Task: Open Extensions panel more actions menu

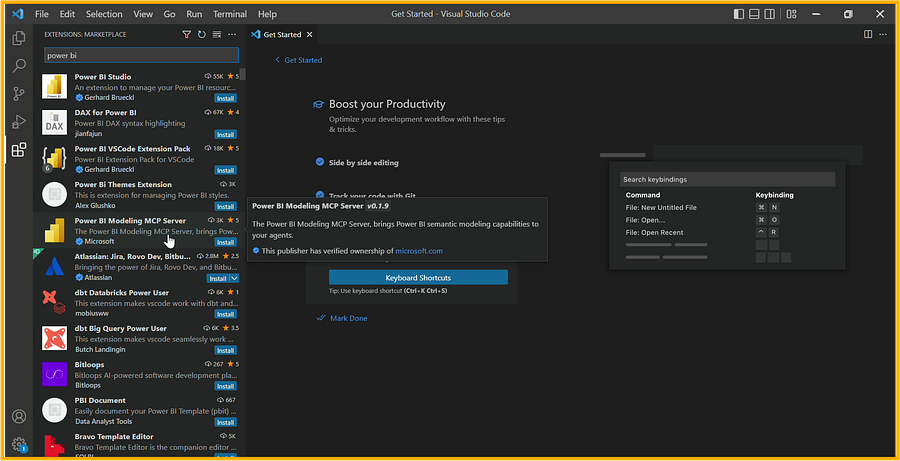Action: 232,34
